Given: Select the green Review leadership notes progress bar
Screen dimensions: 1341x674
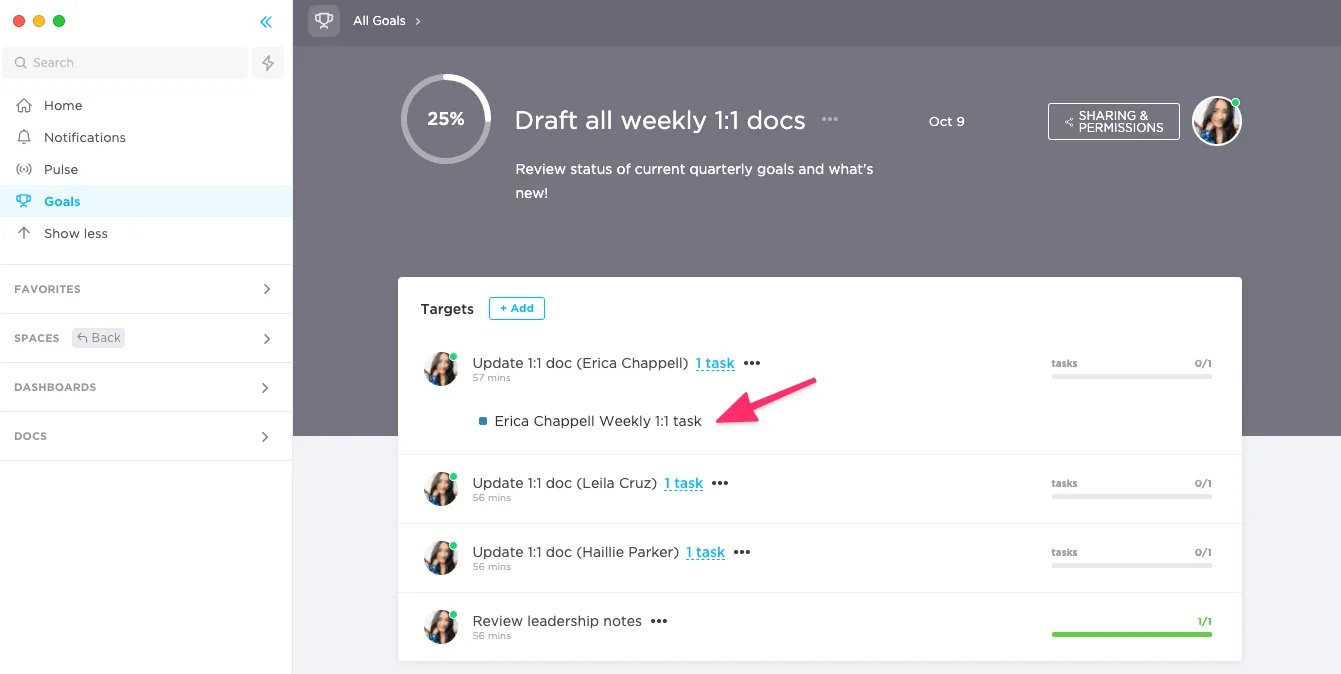Looking at the screenshot, I should click(x=1132, y=634).
